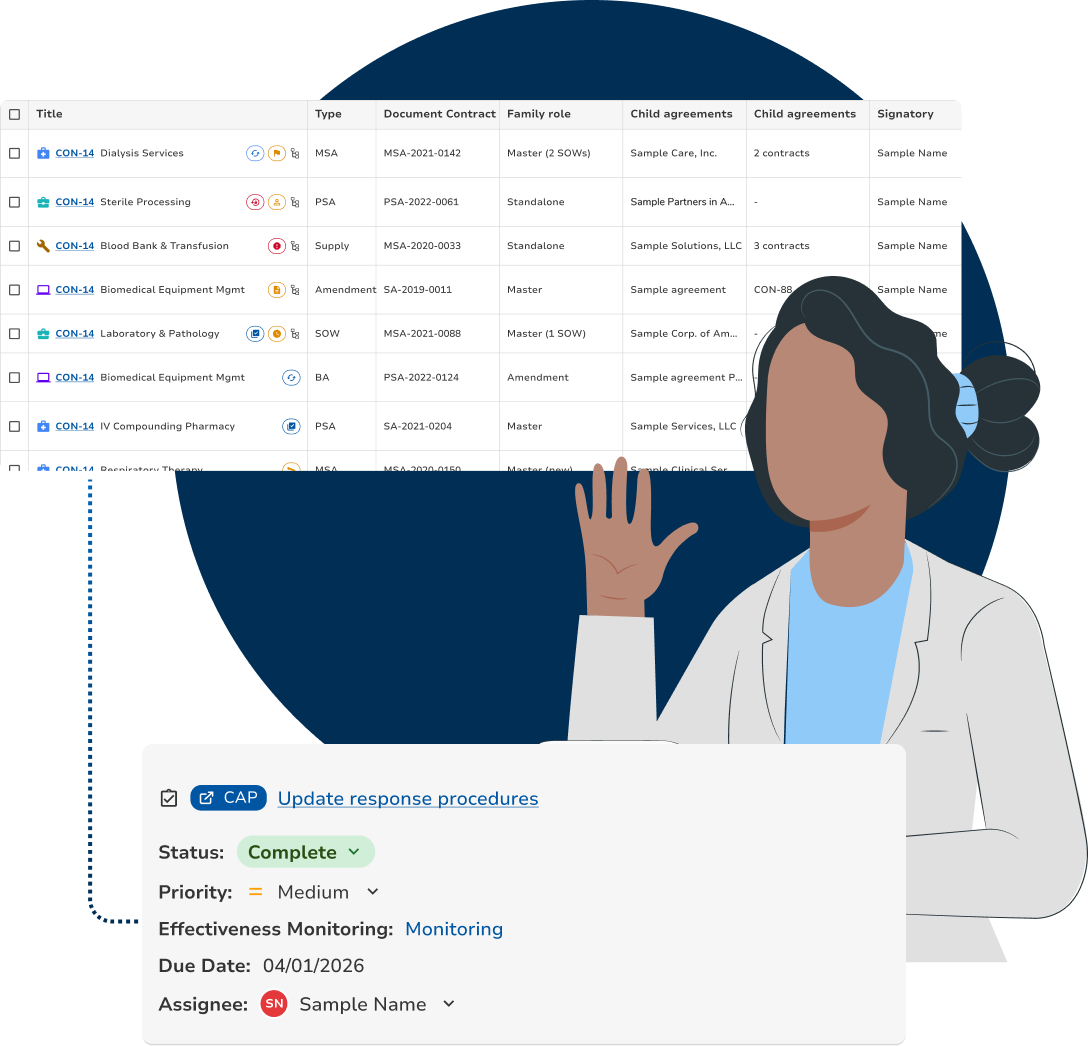Image resolution: width=1088 pixels, height=1046 pixels.
Task: Click the wrench icon for Blood Bank & Transfusion
Action: (43, 246)
